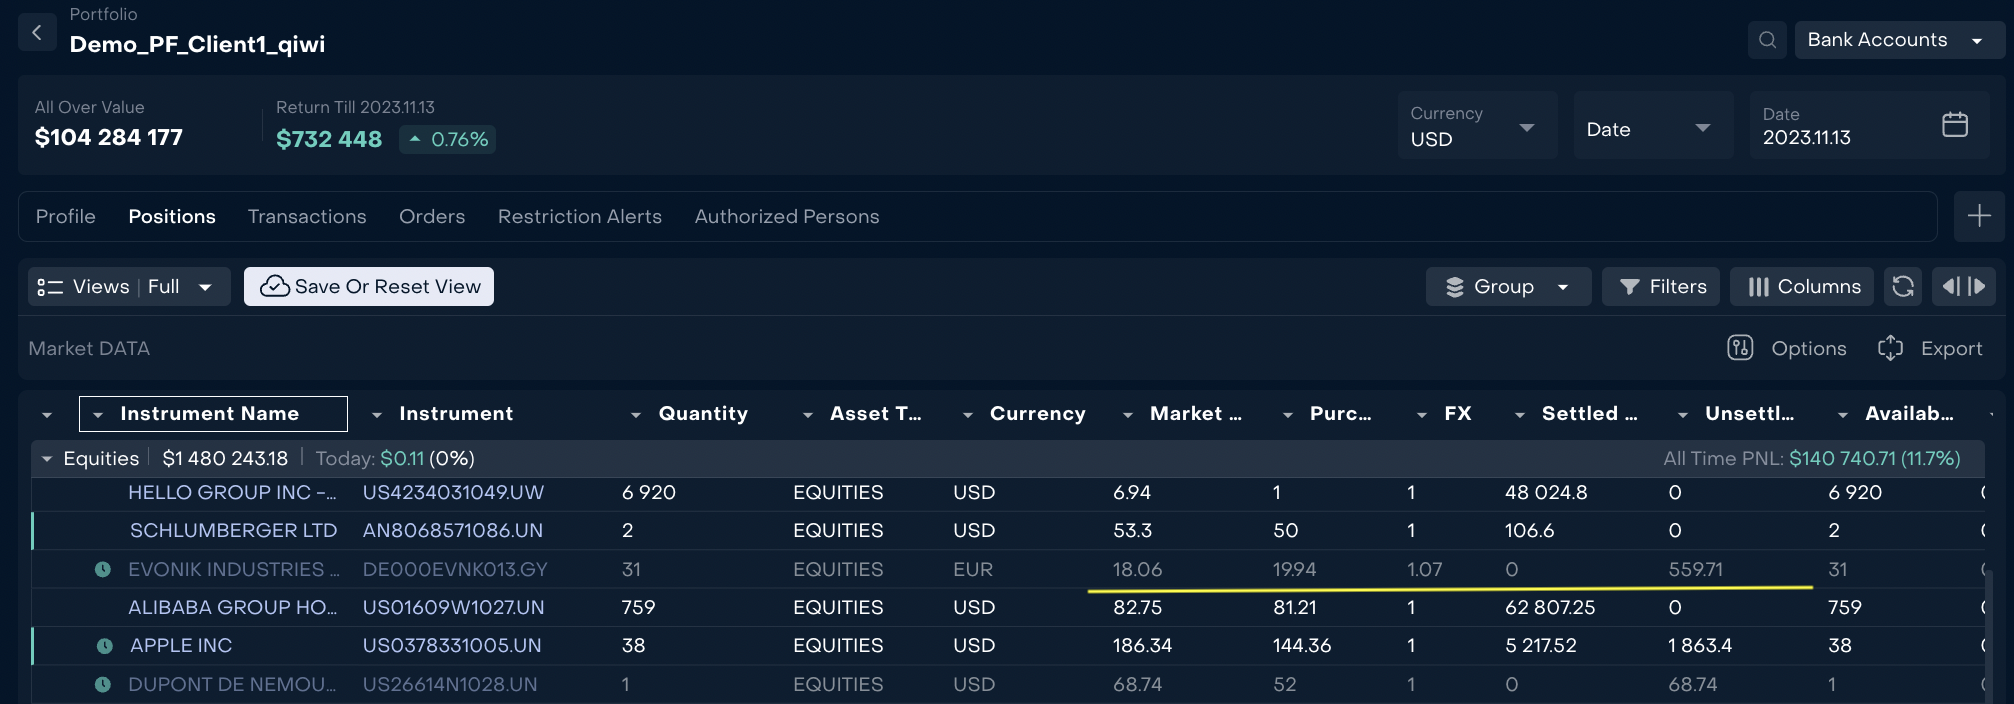
Task: Open the Views Full dropdown
Action: pyautogui.click(x=128, y=287)
